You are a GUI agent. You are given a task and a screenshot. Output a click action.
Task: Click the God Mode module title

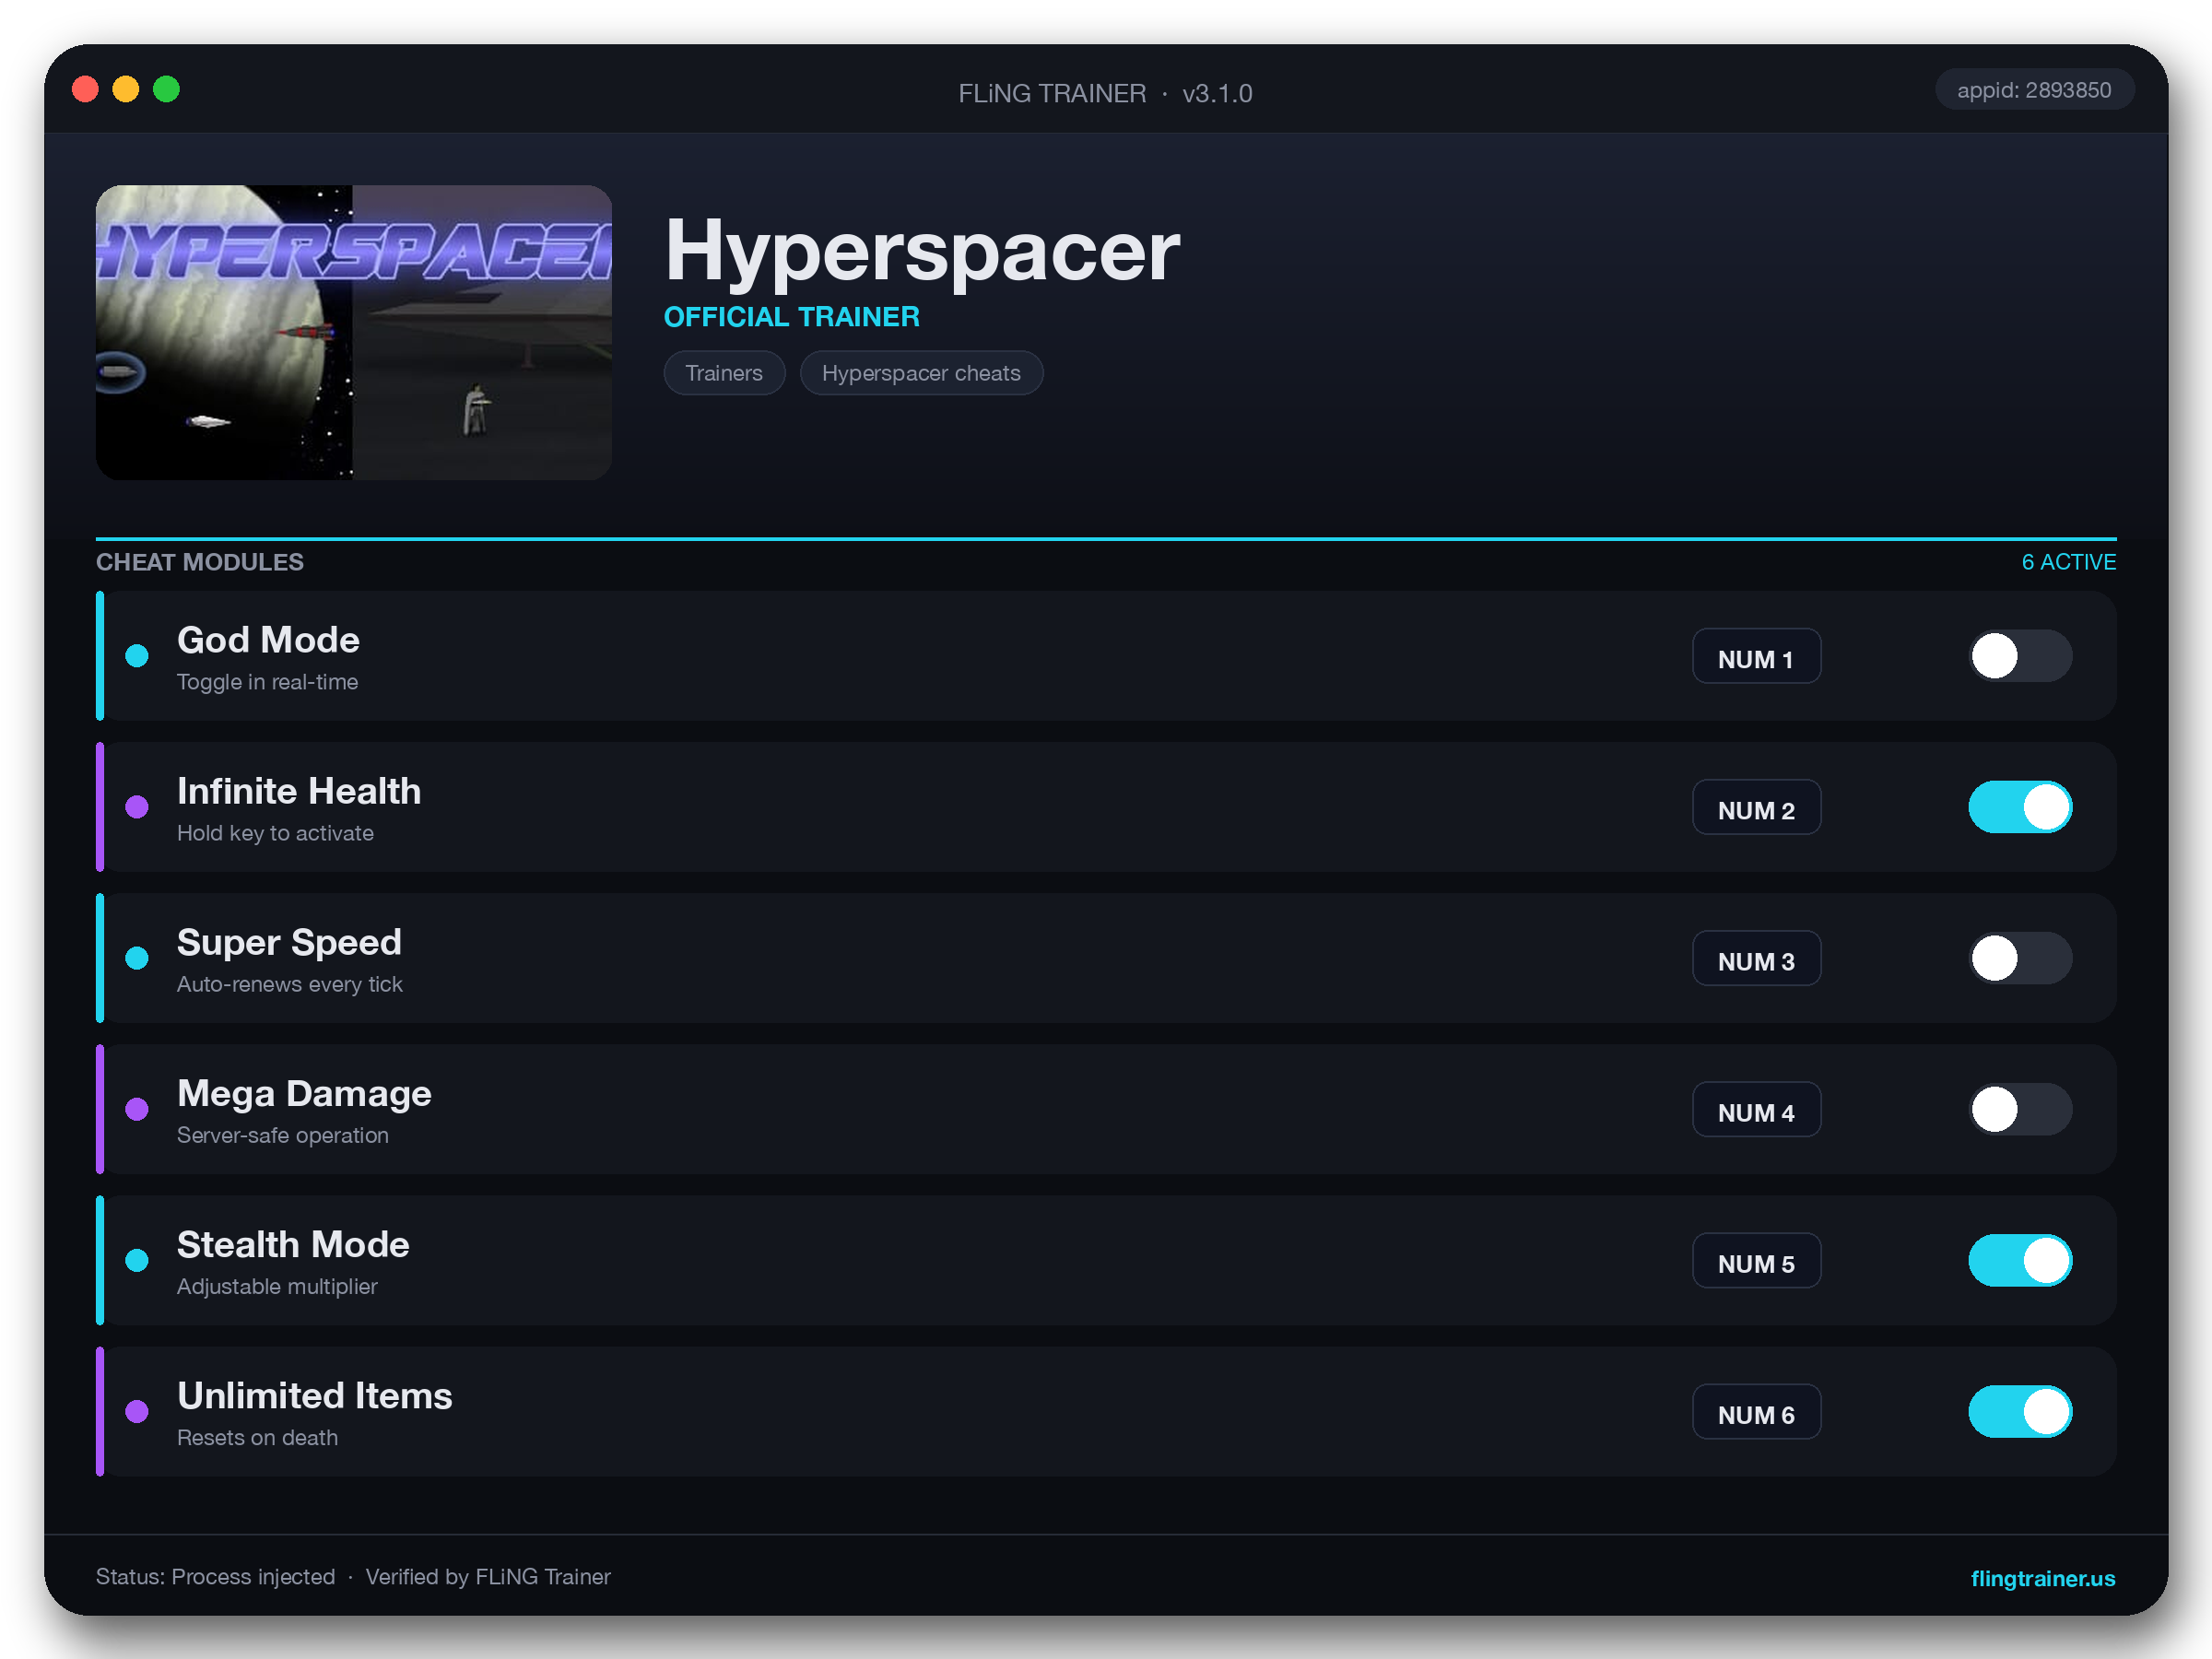(268, 640)
